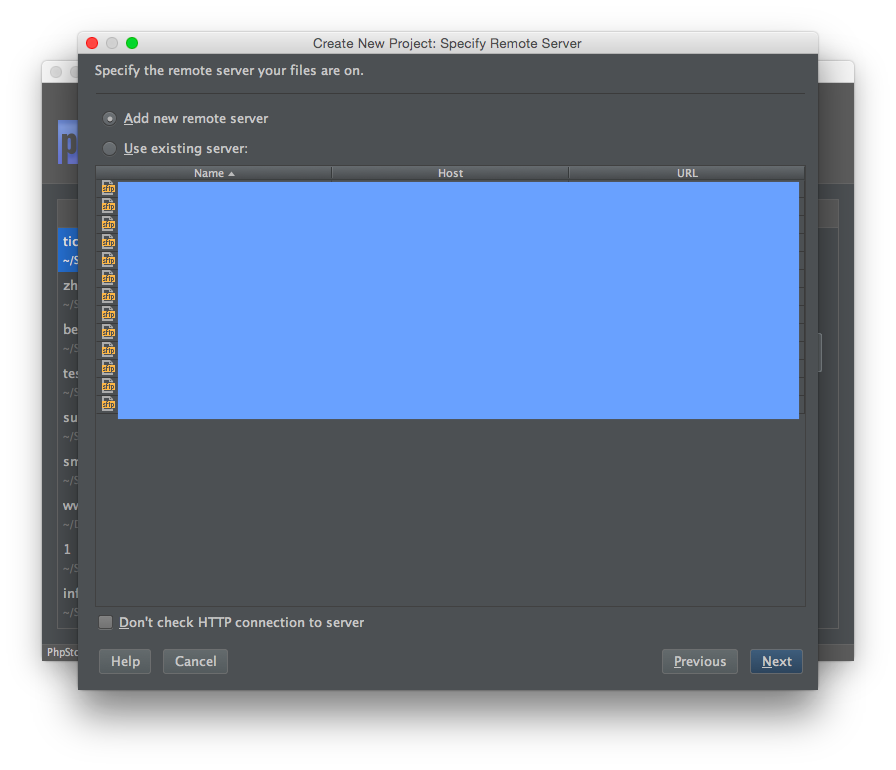
Task: Choose the Use existing server radio button
Action: (110, 149)
